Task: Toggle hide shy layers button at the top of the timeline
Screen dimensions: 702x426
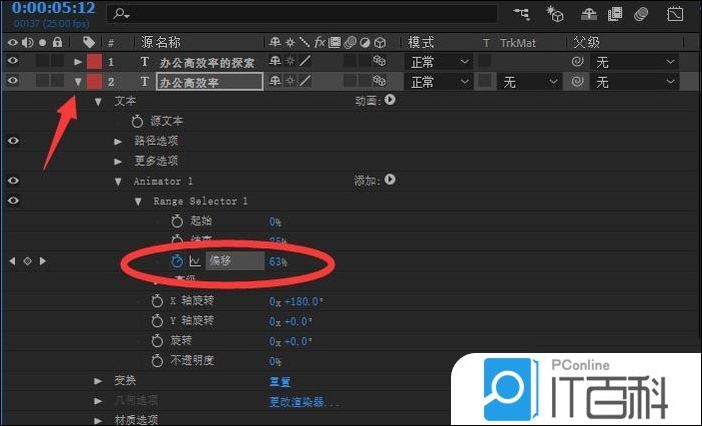Action: (589, 14)
